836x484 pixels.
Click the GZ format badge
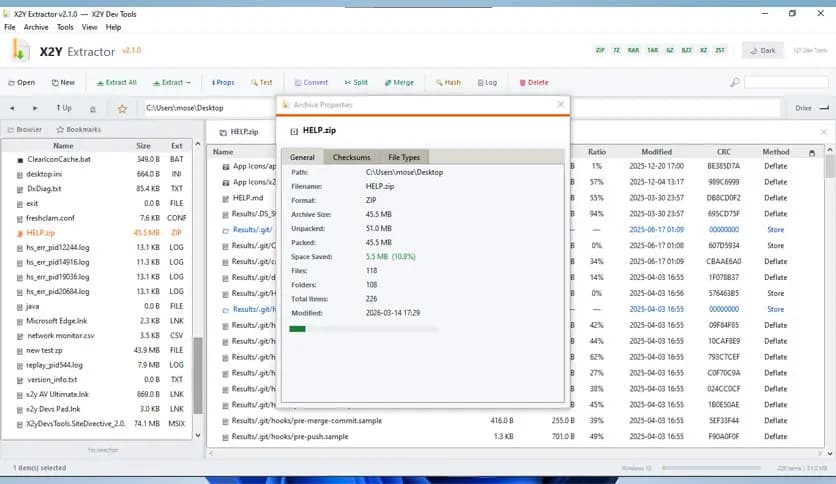point(670,50)
